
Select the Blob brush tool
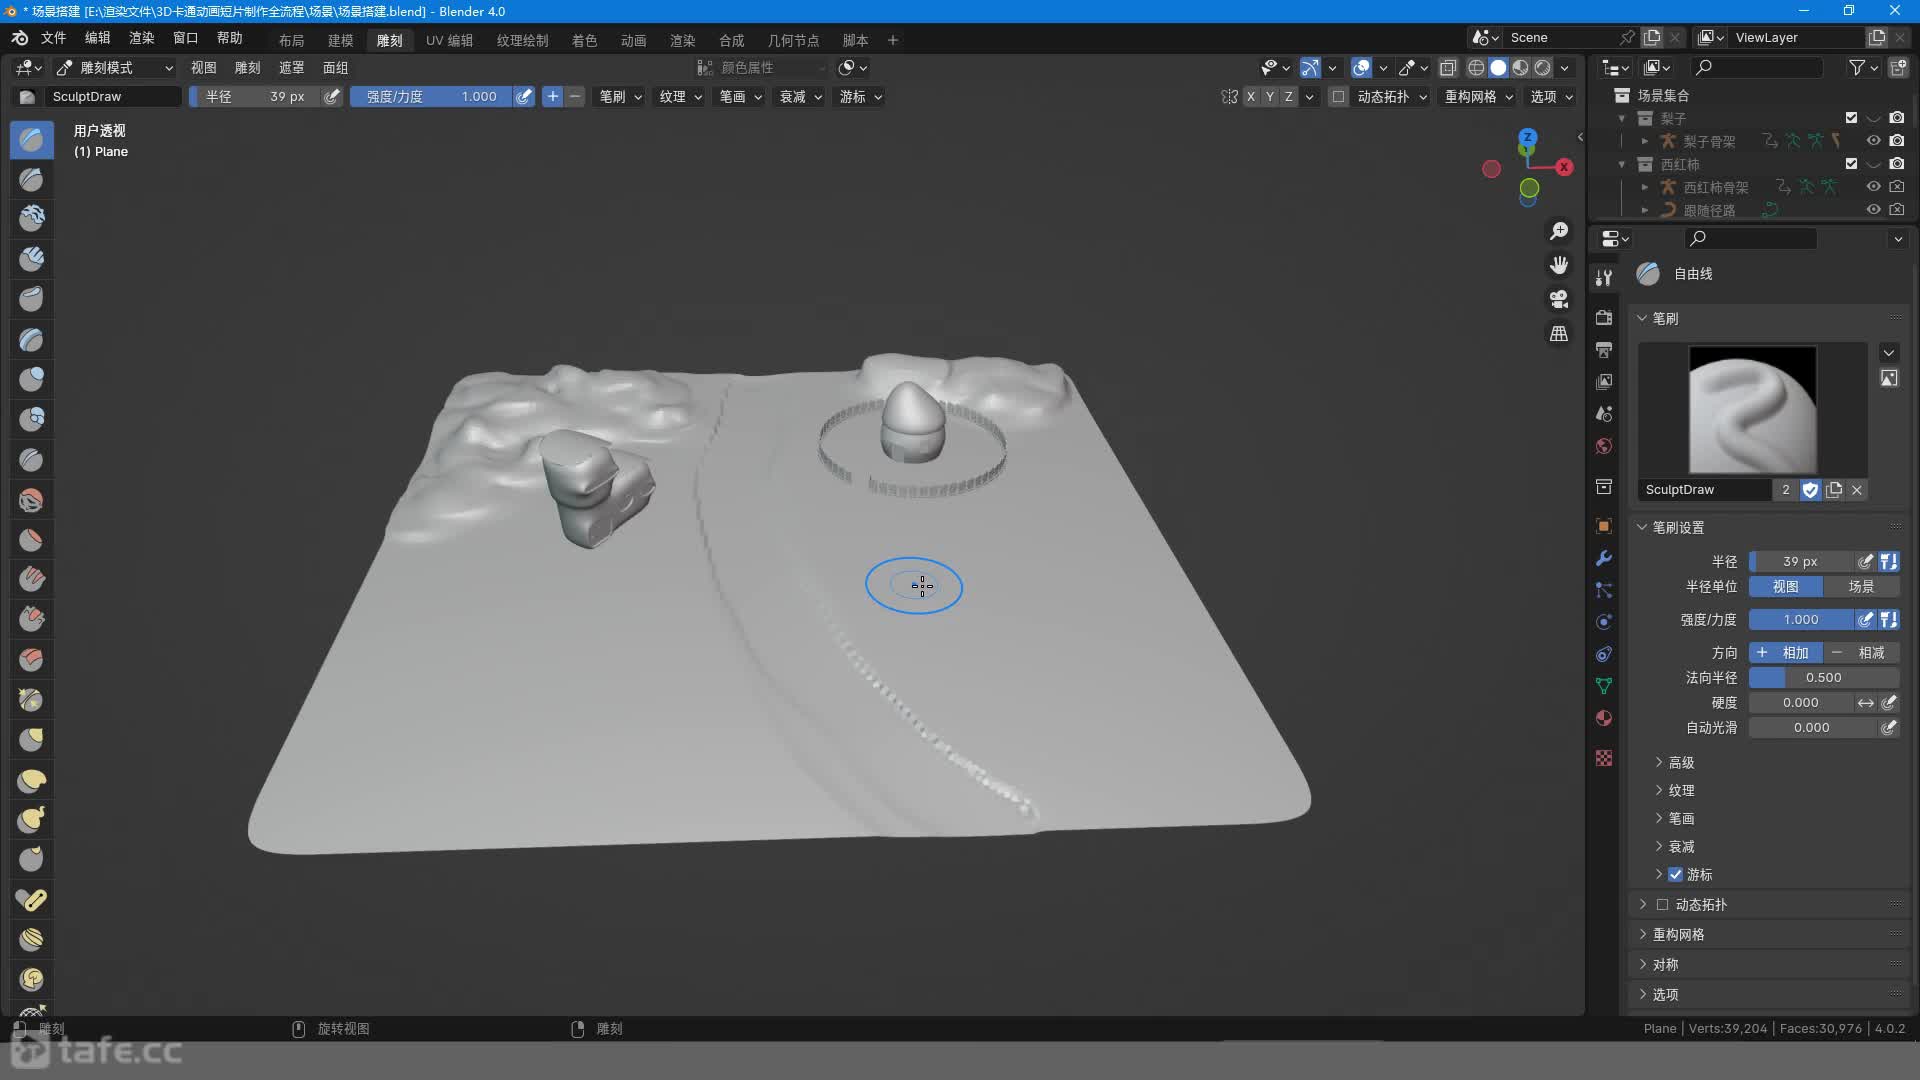coord(31,418)
